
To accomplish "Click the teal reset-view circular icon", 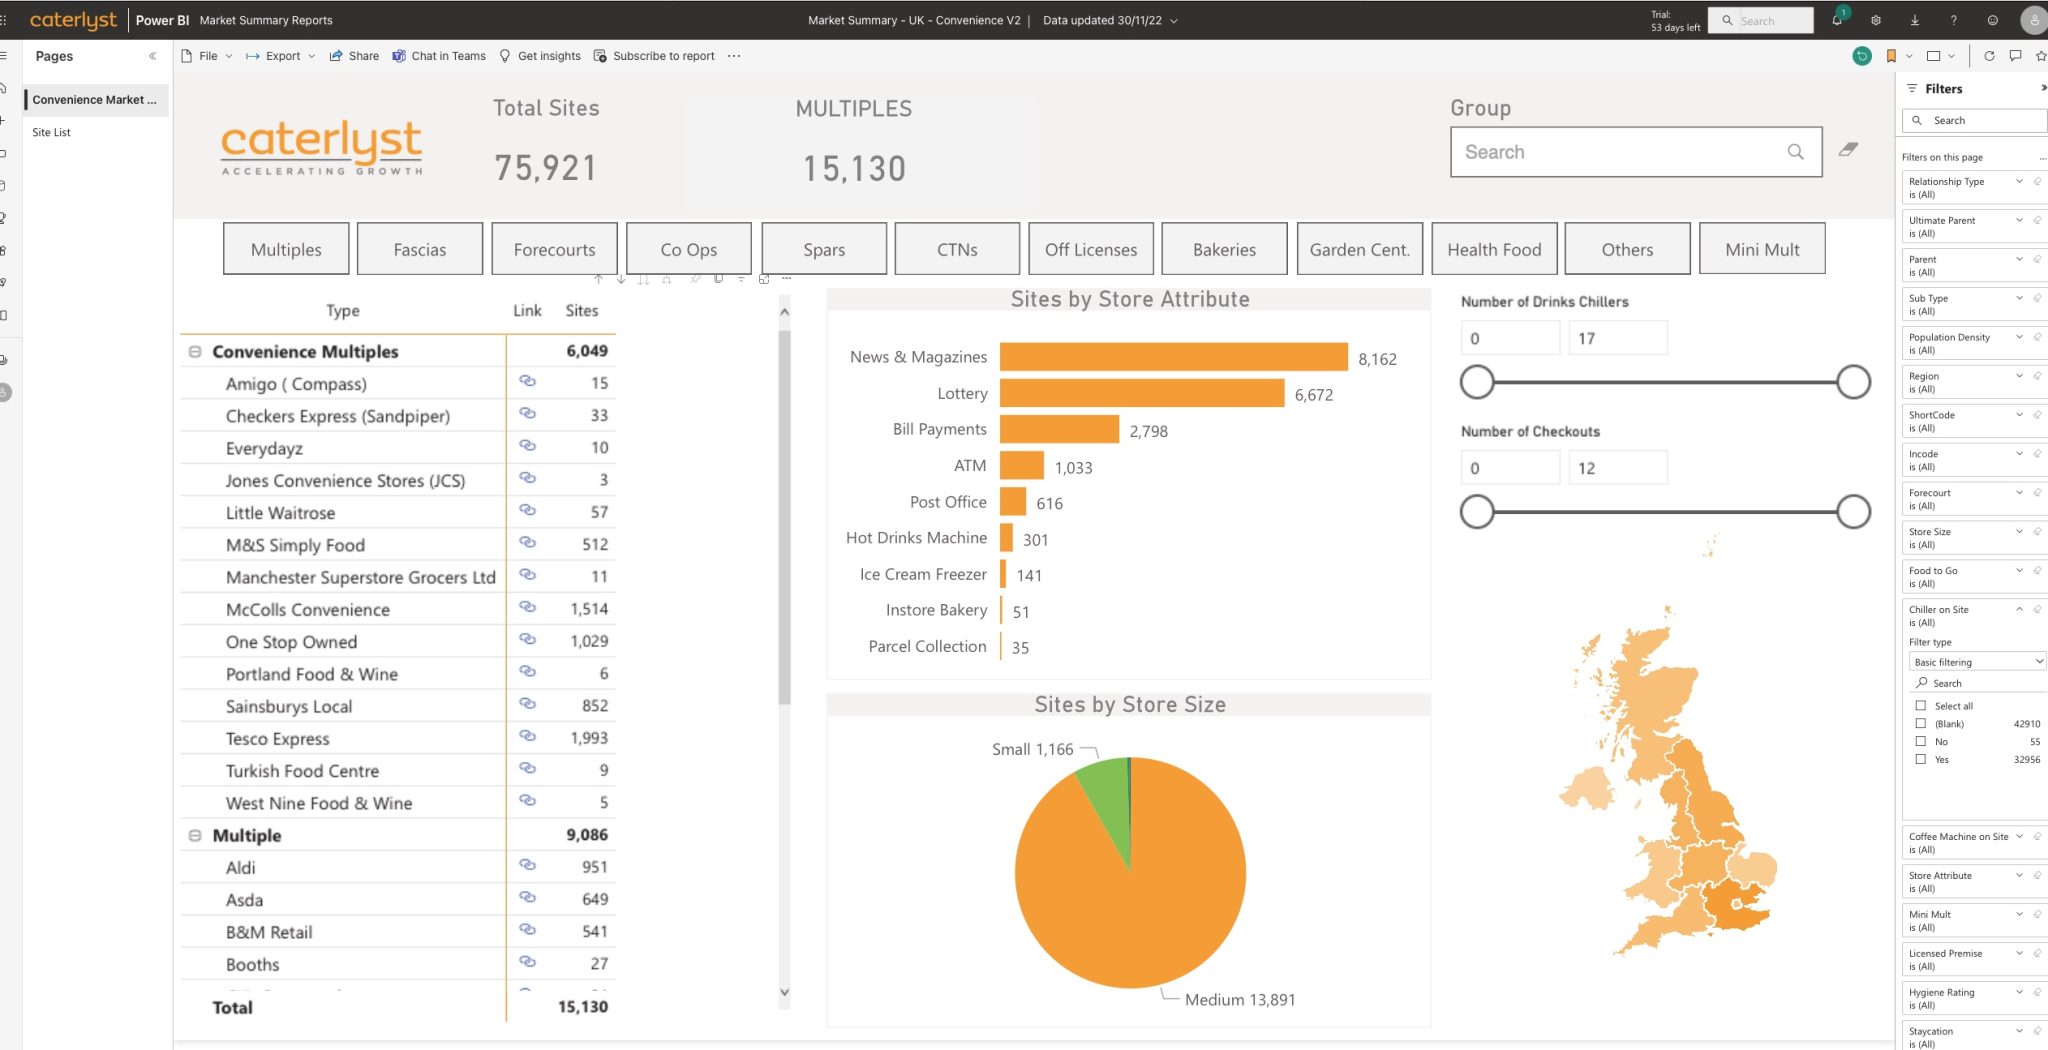I will coord(1862,56).
